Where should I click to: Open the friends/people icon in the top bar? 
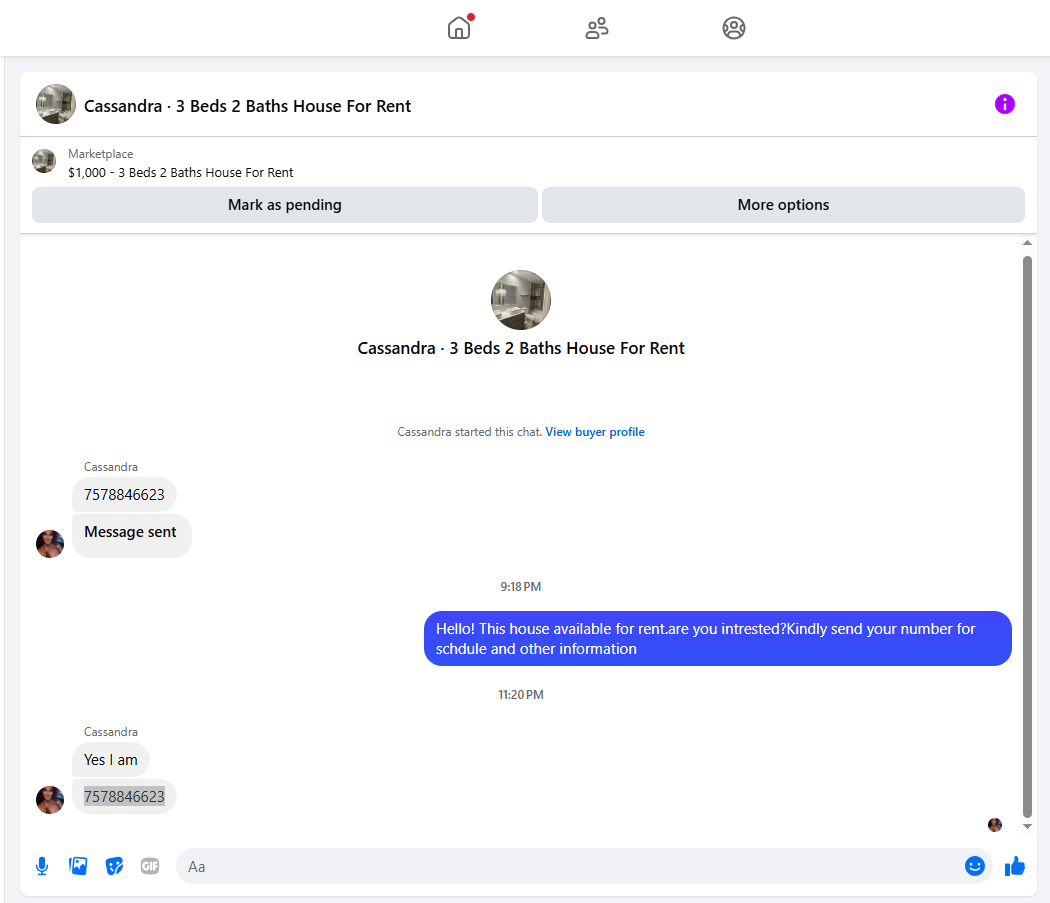(x=597, y=28)
